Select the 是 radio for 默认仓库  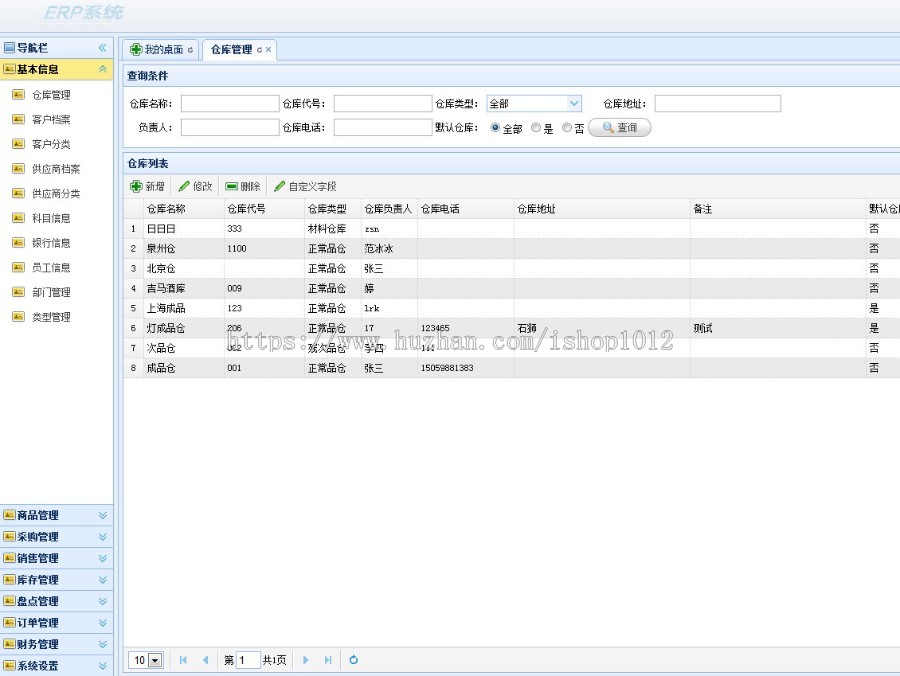pos(536,128)
